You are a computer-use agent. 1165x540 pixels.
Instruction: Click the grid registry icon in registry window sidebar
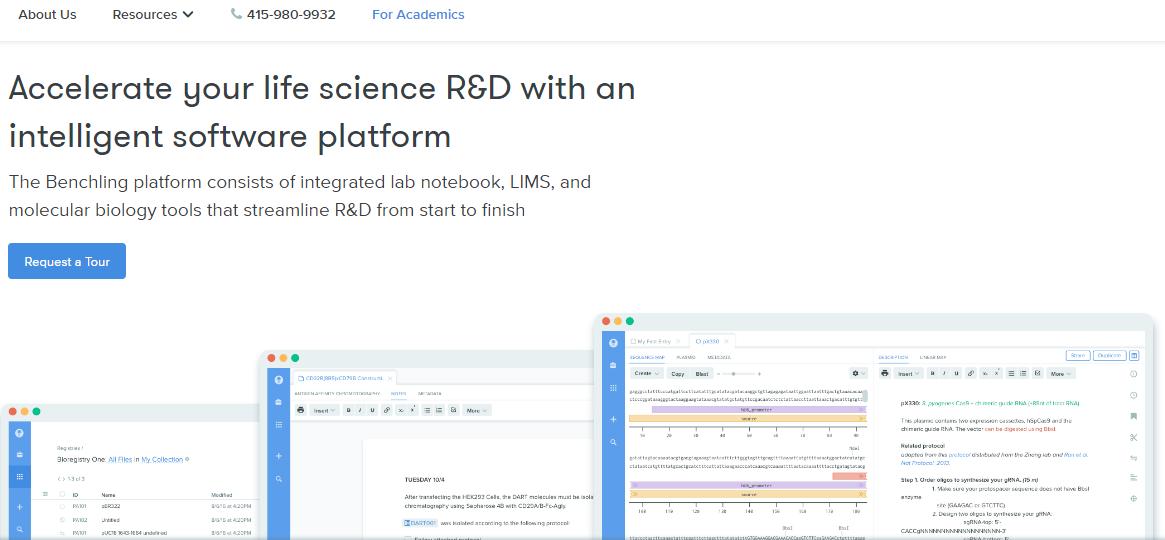pos(19,476)
